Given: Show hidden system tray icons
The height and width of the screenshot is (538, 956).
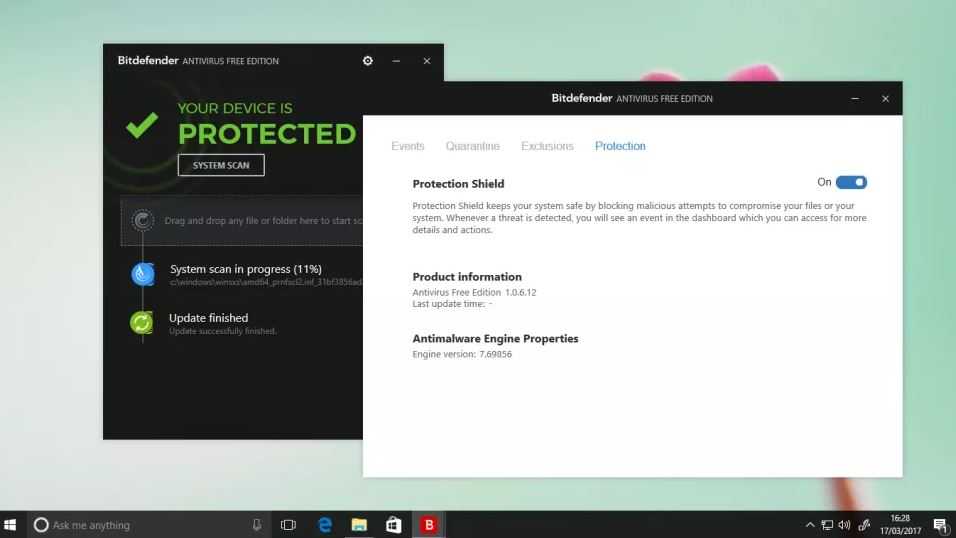Looking at the screenshot, I should [810, 525].
